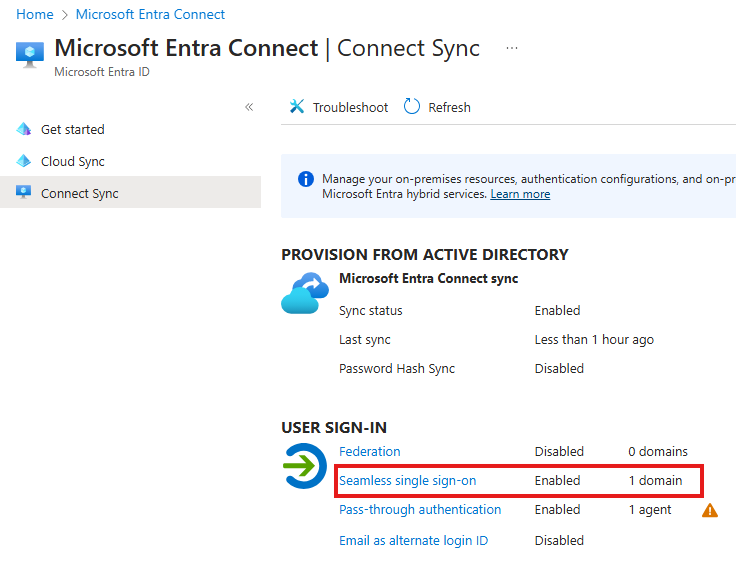The width and height of the screenshot is (736, 566).
Task: Open Seamless single sign-on settings
Action: (407, 481)
